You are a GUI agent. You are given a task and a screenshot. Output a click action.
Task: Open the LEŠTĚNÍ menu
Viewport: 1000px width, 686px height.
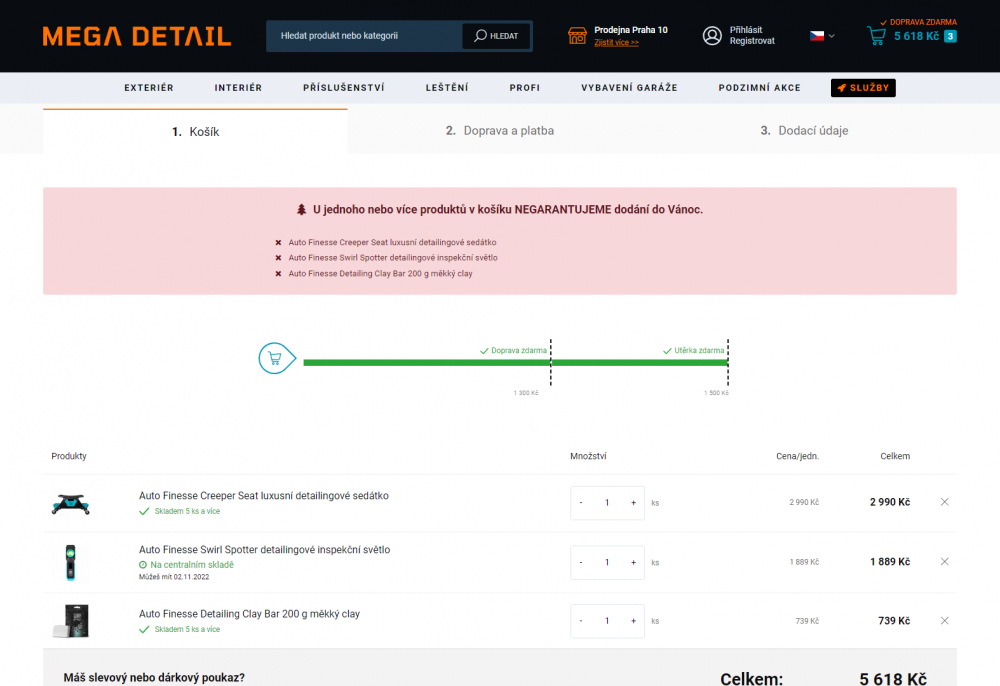pos(447,88)
